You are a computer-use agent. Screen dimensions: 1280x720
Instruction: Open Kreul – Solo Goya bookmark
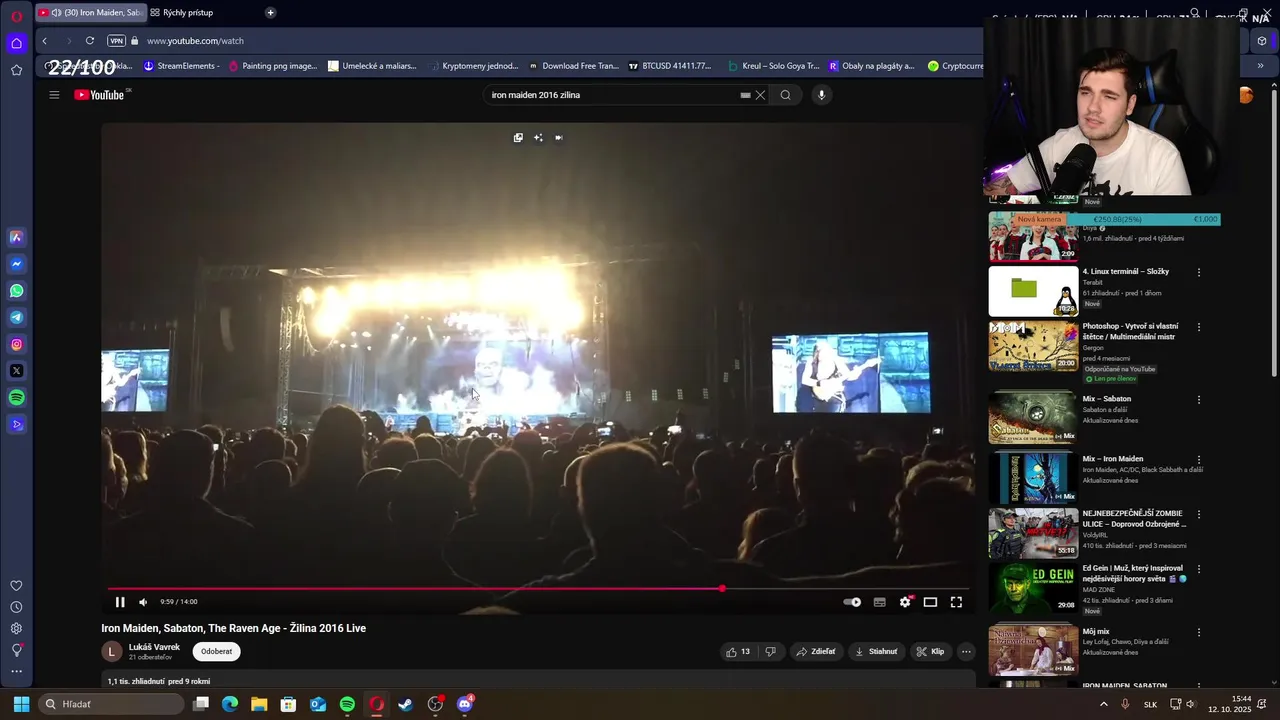pos(773,66)
